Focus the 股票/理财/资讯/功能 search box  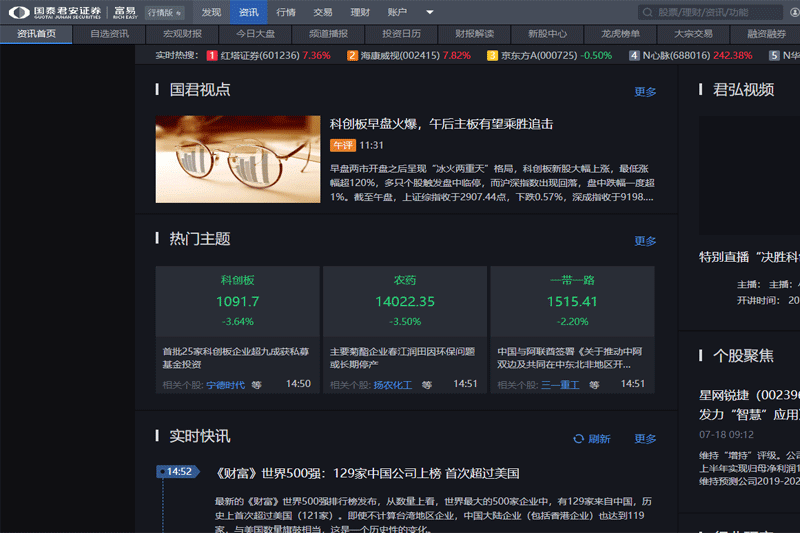coord(710,12)
